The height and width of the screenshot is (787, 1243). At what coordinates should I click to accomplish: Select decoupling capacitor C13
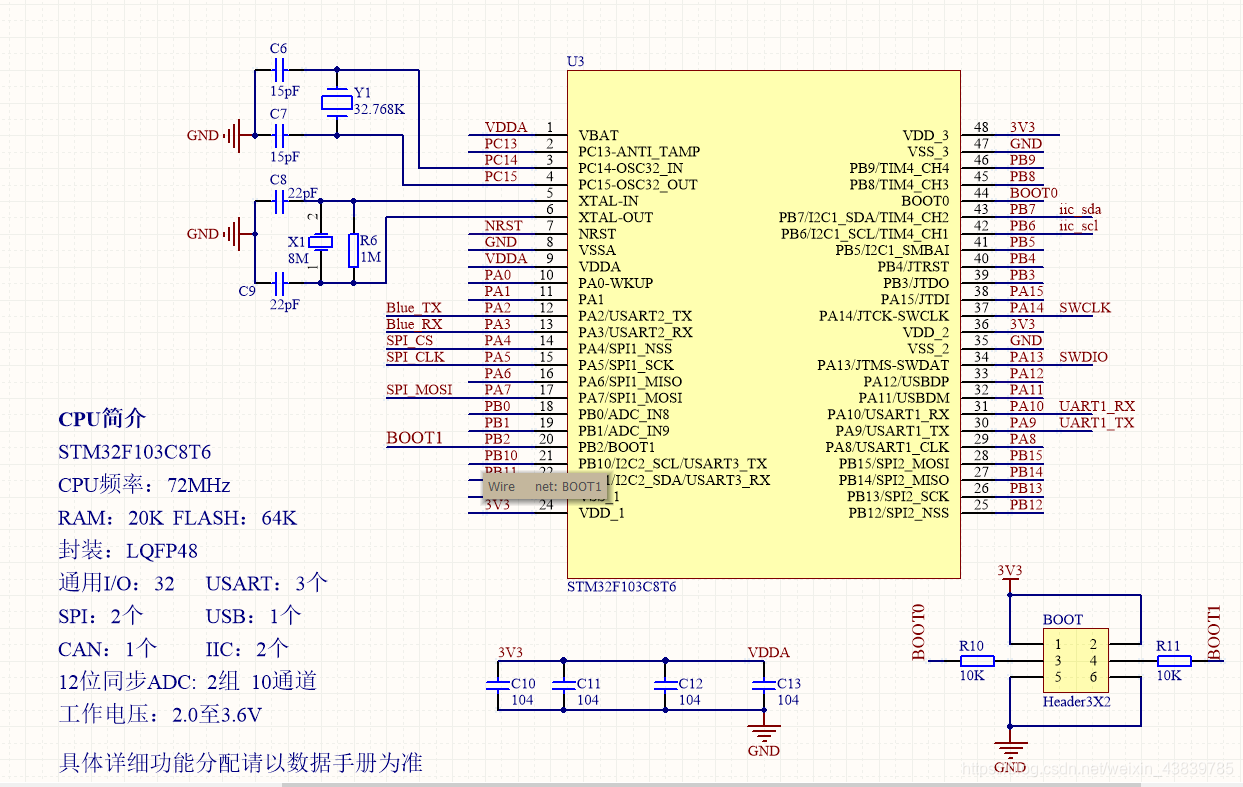[x=764, y=685]
